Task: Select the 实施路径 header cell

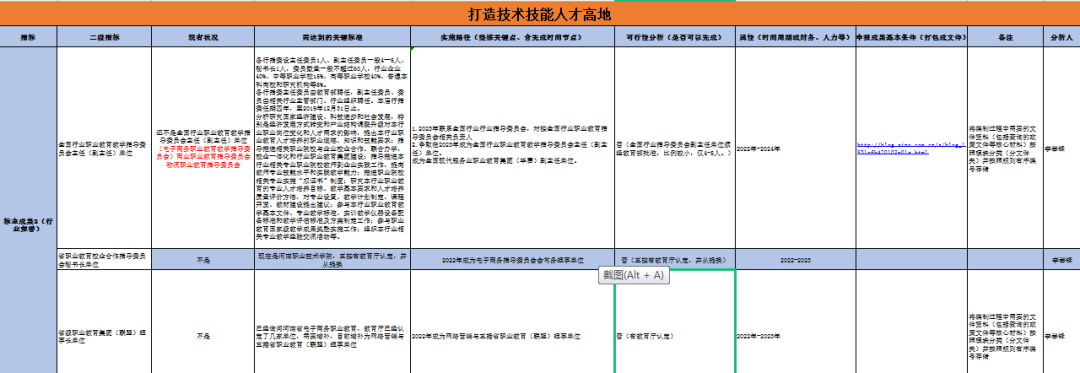Action: 512,36
